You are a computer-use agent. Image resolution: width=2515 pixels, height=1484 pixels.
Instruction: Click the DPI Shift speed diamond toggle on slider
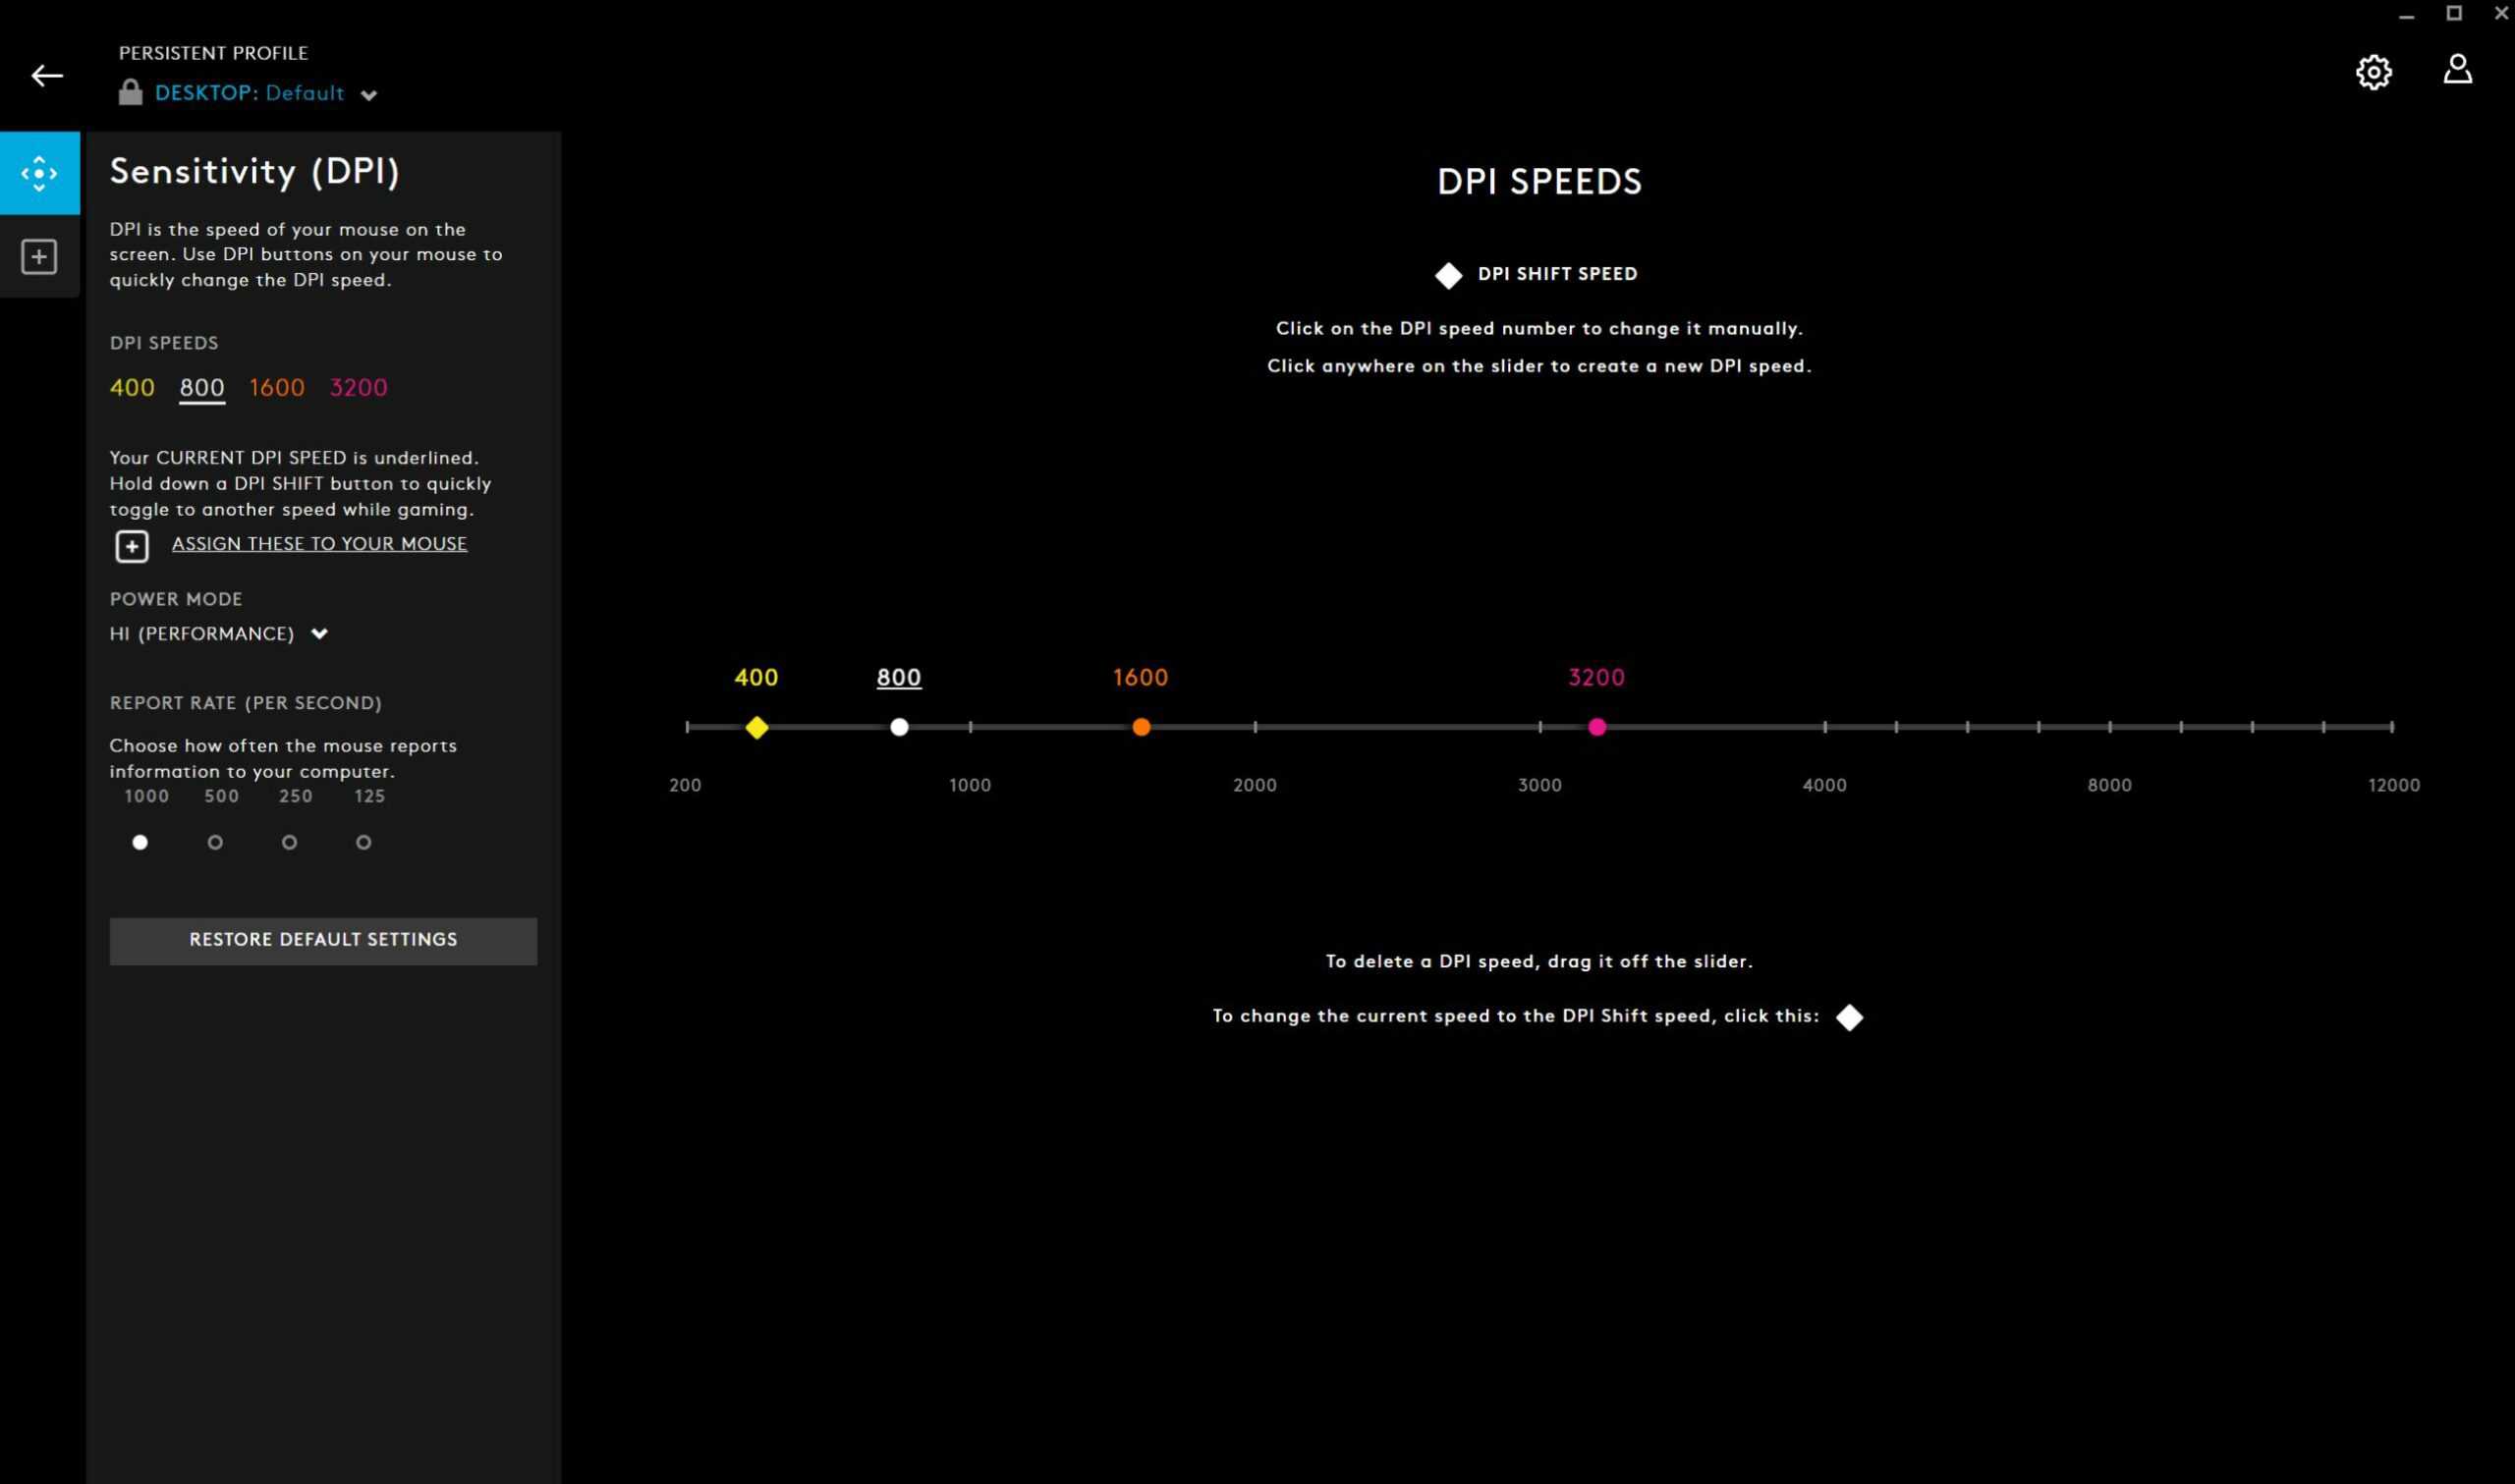tap(755, 726)
